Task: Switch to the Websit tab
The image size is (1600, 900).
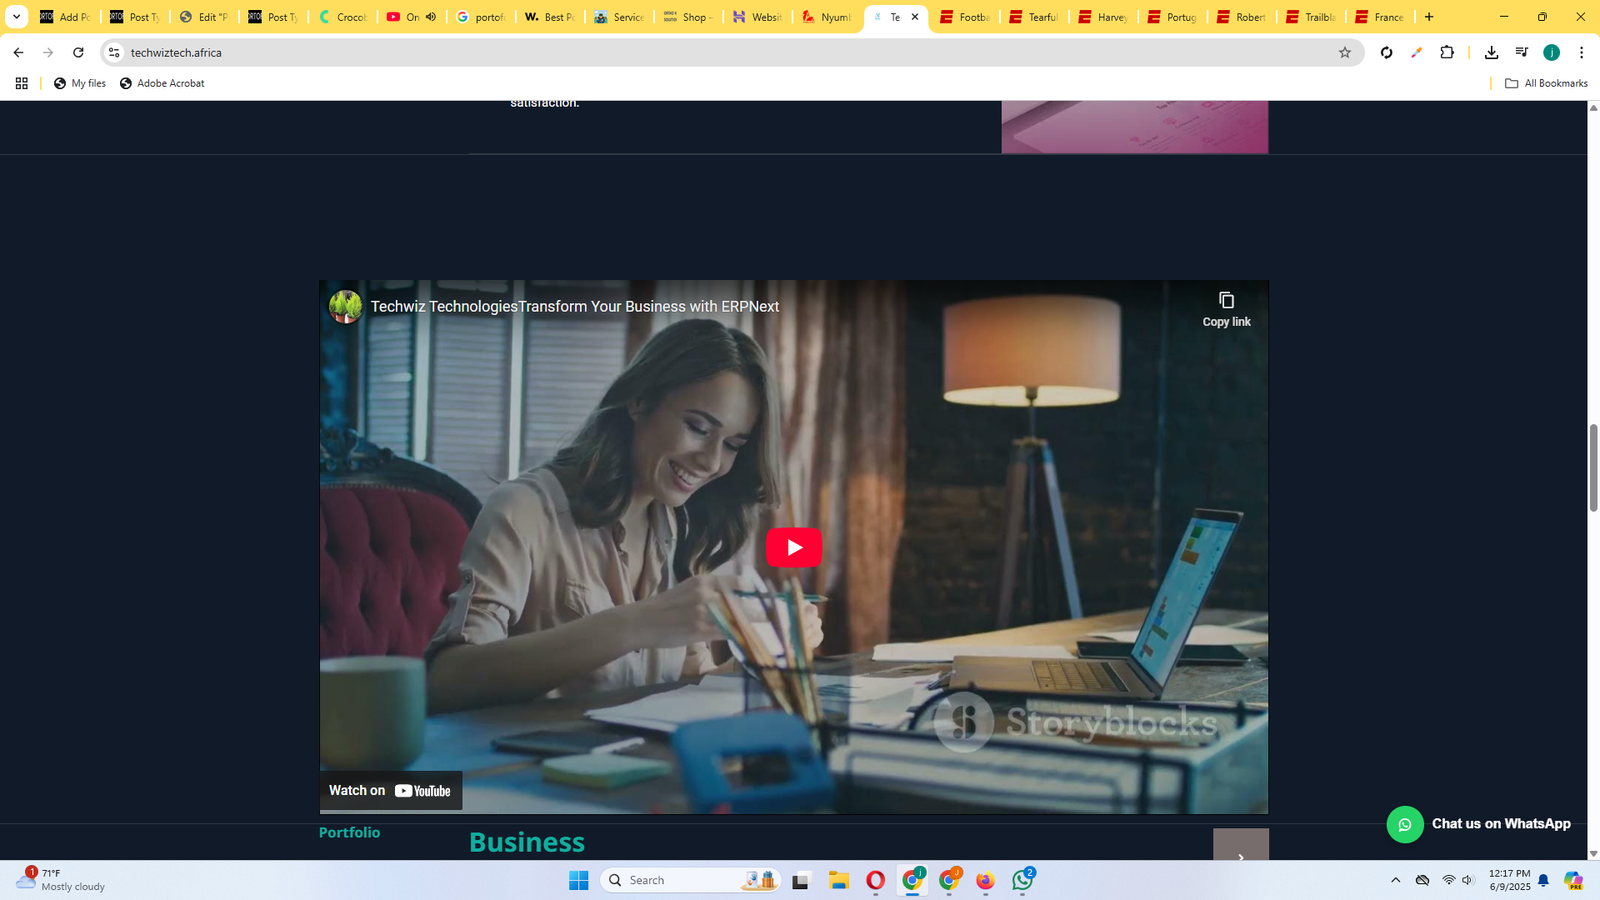Action: coord(758,17)
